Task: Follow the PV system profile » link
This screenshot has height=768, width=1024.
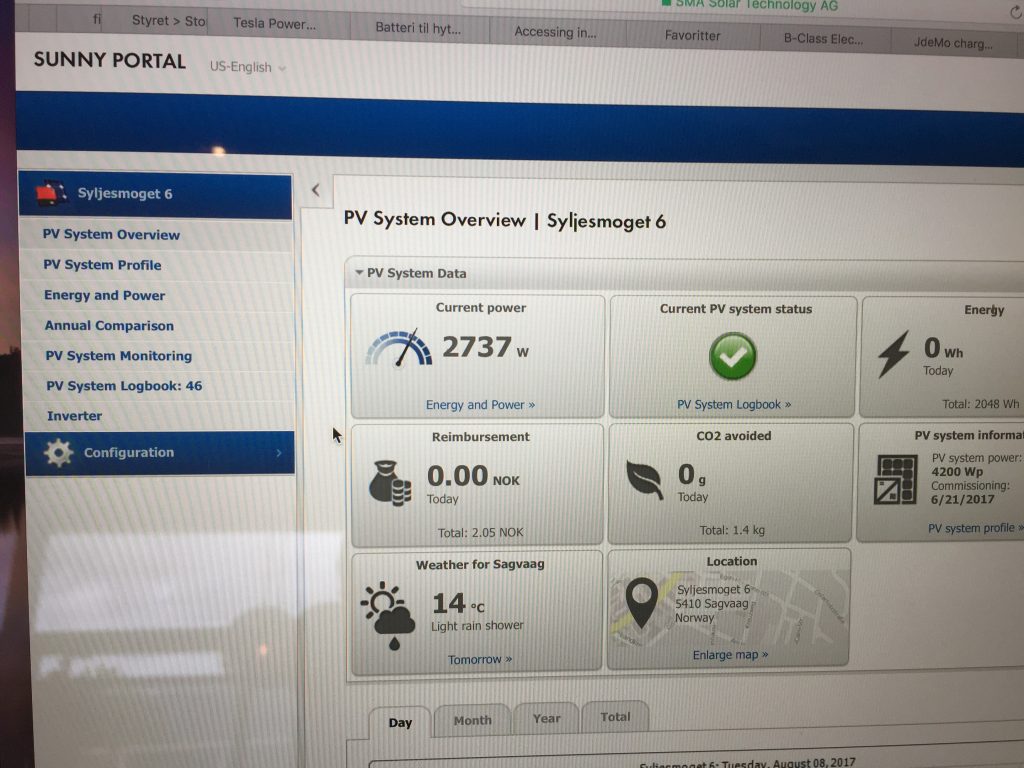Action: pos(976,528)
